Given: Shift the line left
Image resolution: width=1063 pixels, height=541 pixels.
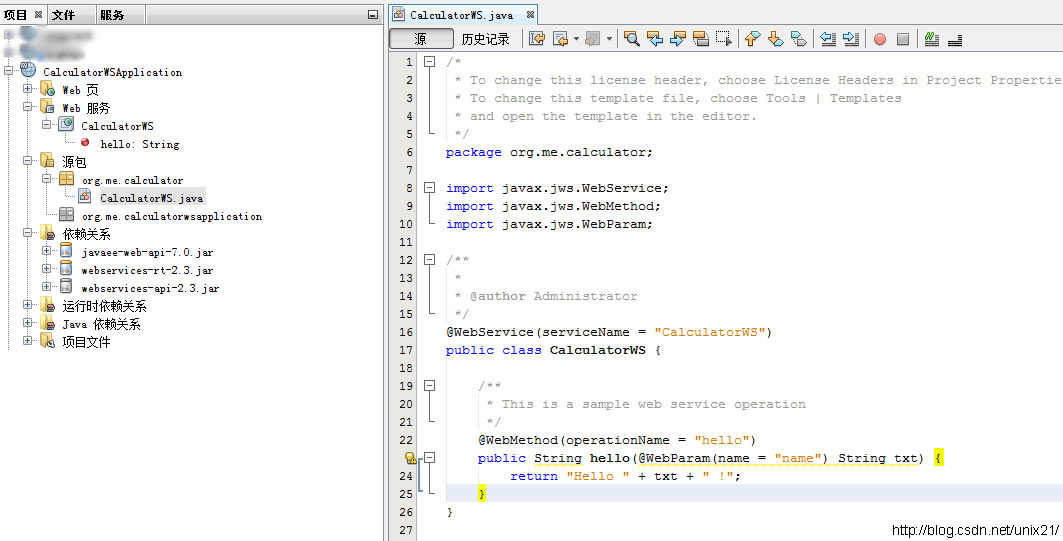Looking at the screenshot, I should [828, 39].
